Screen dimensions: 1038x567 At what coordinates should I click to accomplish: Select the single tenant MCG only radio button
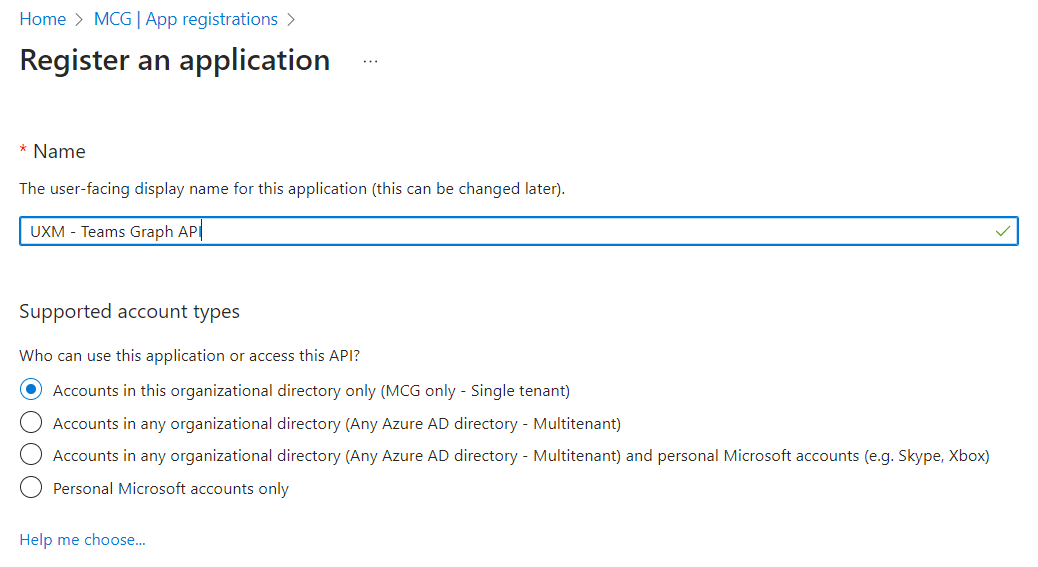tap(31, 390)
